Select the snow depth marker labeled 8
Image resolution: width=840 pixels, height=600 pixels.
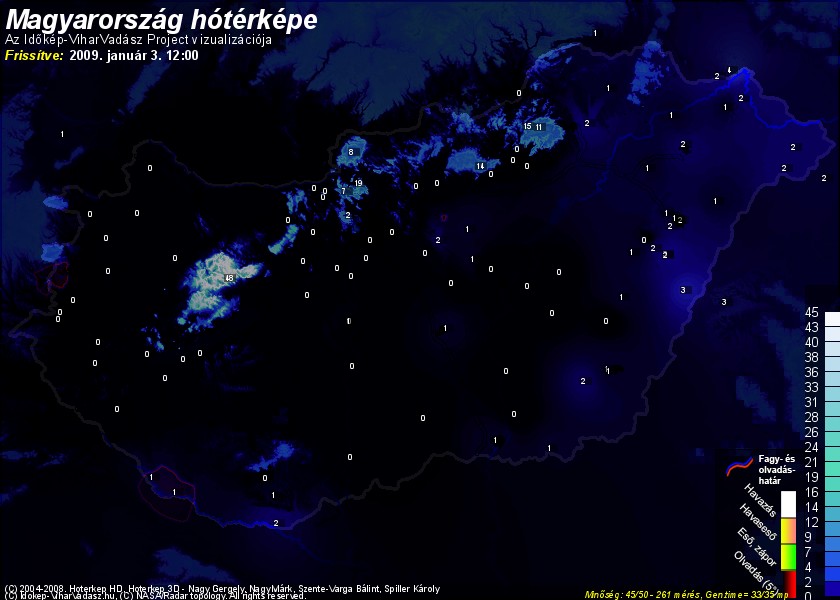point(351,152)
